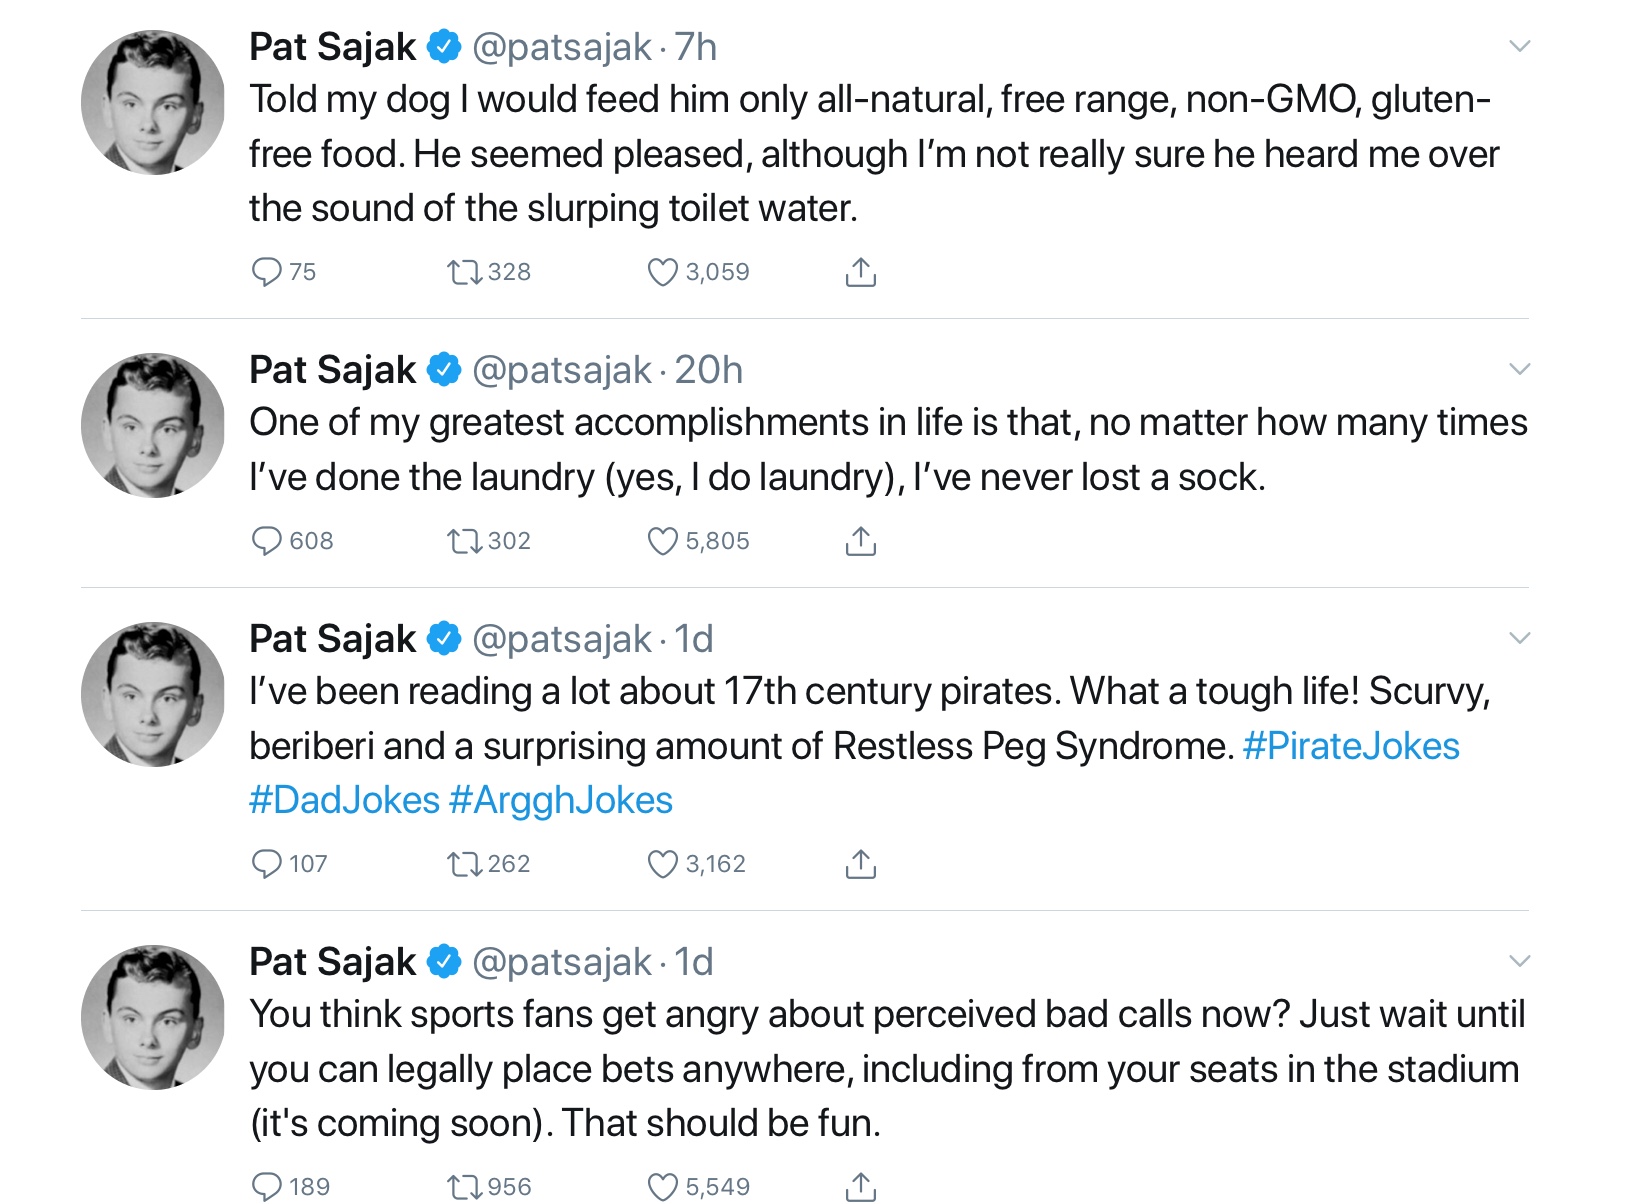
Task: Like the 17th century pirates tweet
Action: tap(662, 864)
